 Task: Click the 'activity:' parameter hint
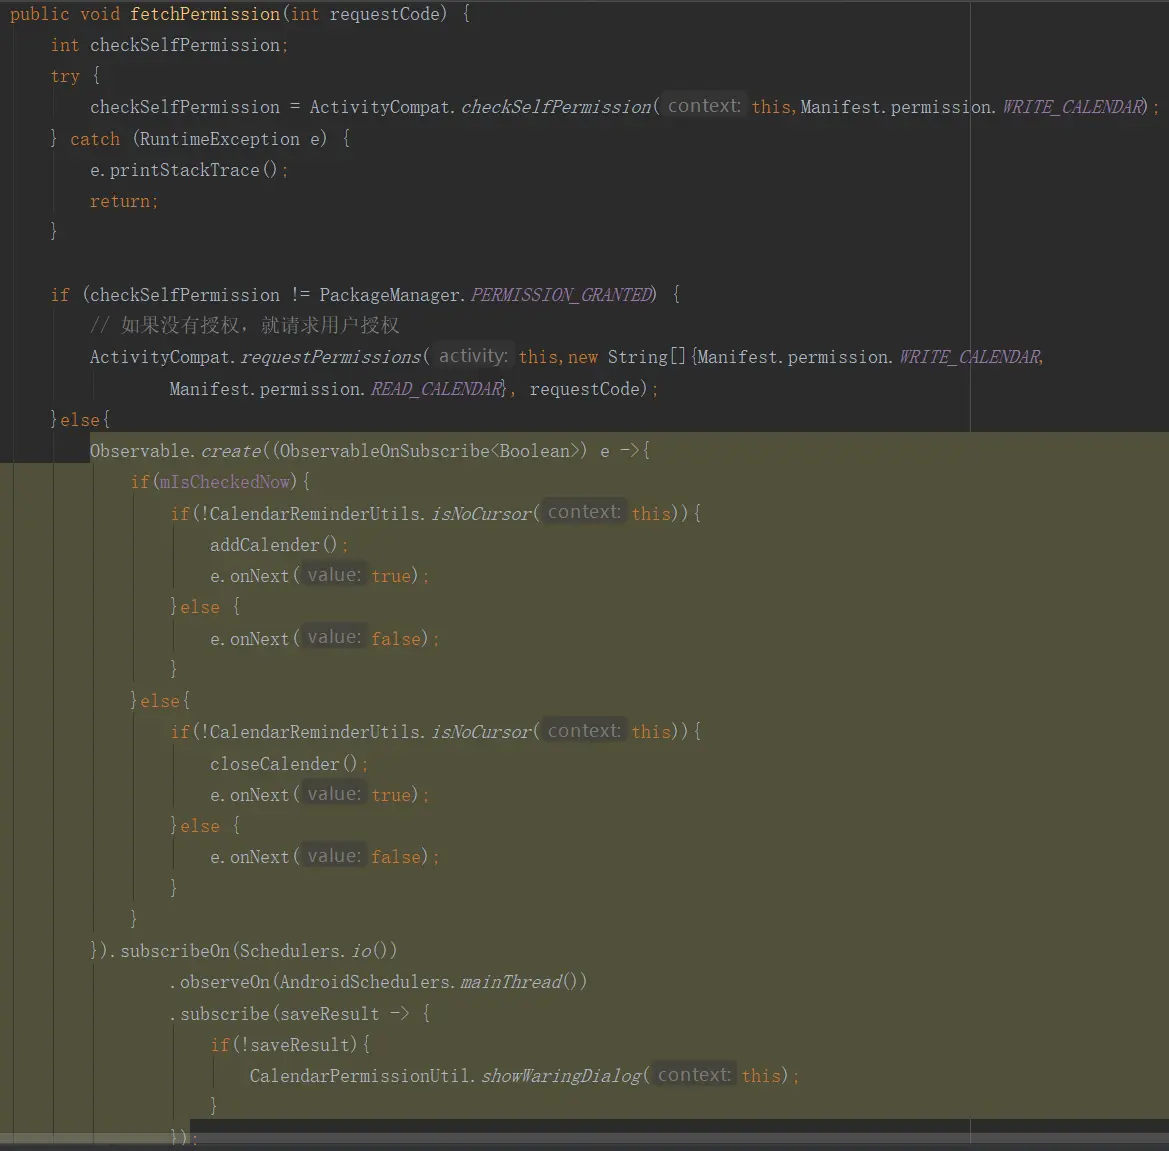point(473,356)
